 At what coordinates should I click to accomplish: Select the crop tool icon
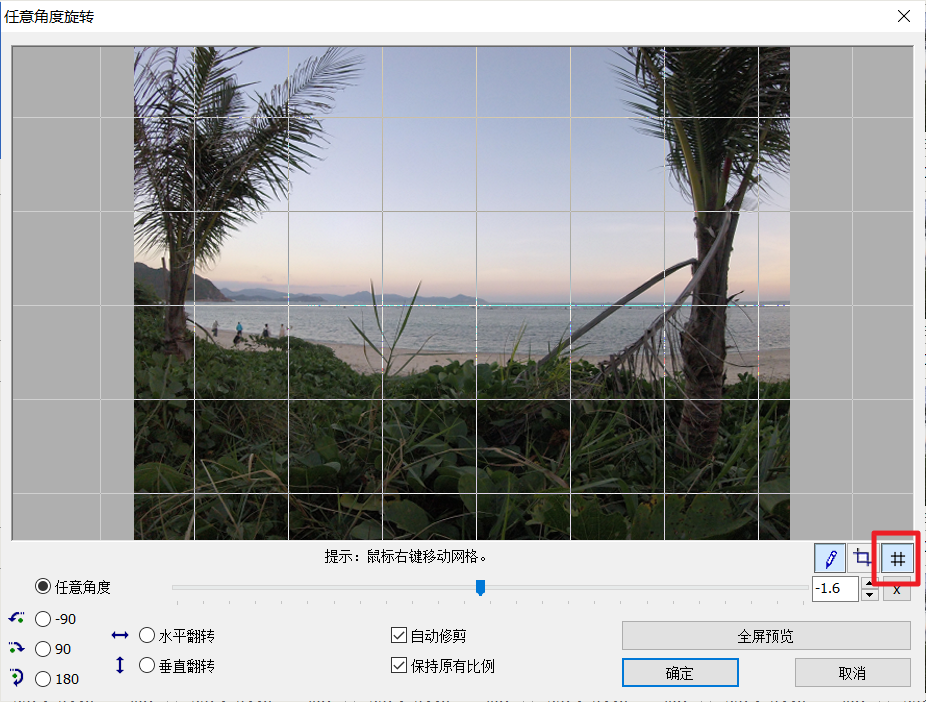[863, 559]
